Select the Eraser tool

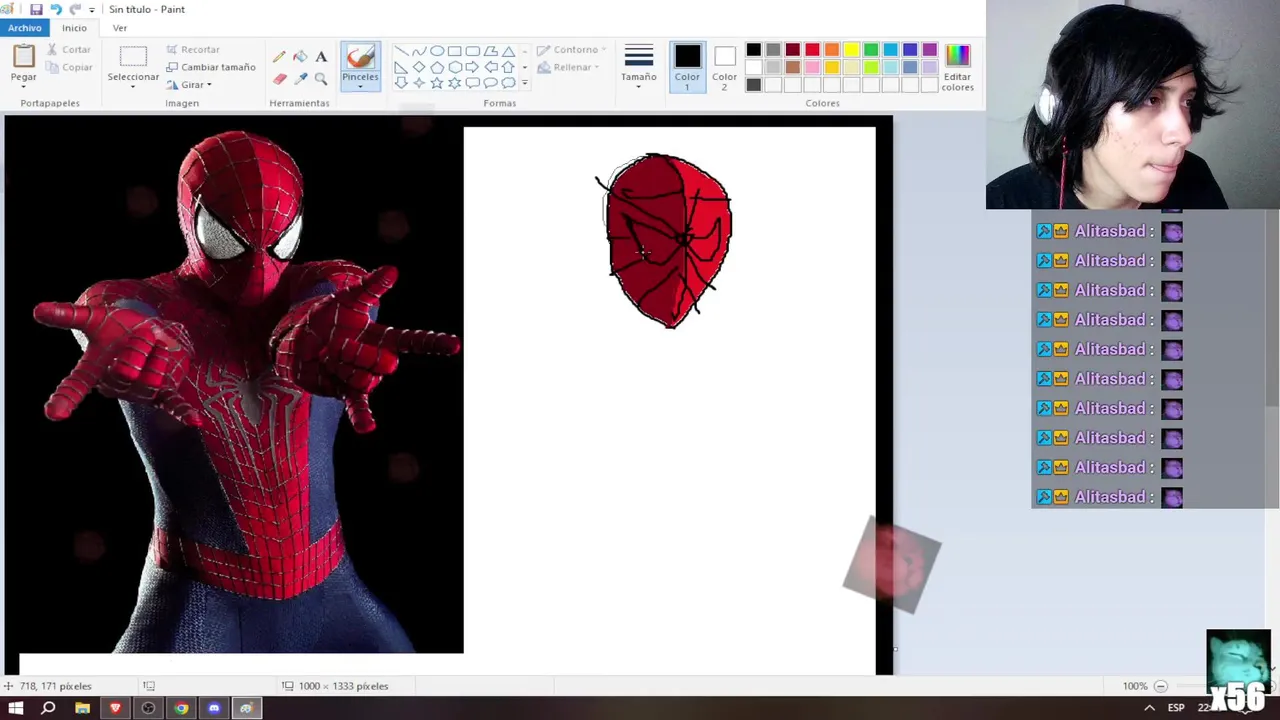(x=279, y=78)
